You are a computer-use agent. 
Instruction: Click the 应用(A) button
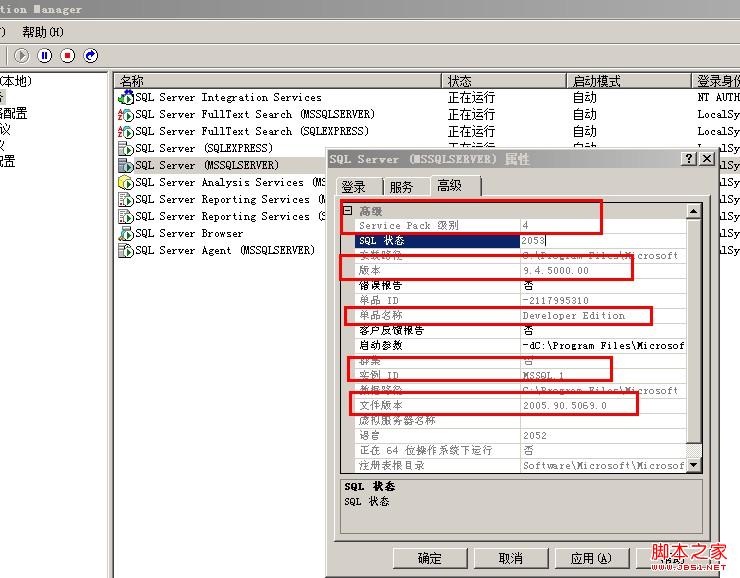click(x=592, y=558)
